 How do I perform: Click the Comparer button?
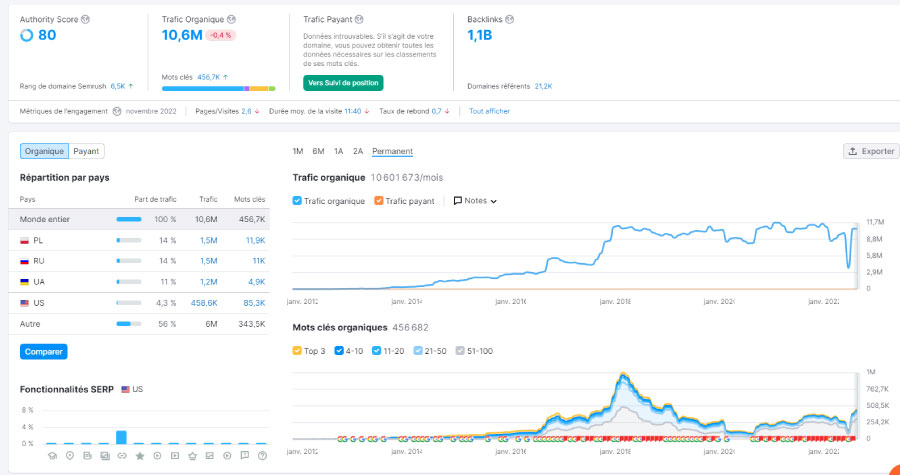coord(44,352)
